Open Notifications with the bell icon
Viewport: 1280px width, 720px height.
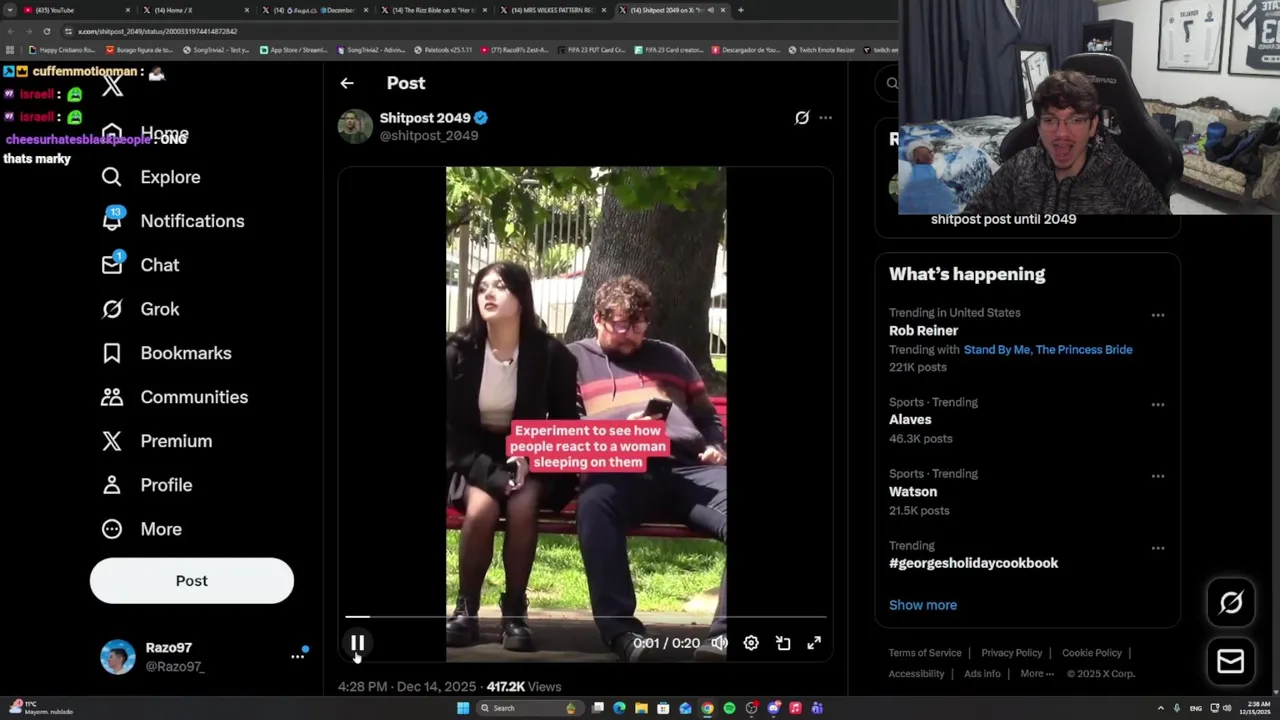[112, 219]
